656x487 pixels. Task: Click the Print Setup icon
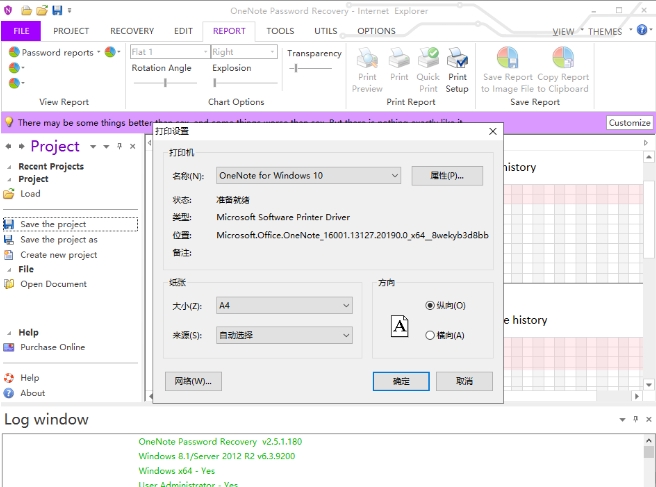(457, 58)
